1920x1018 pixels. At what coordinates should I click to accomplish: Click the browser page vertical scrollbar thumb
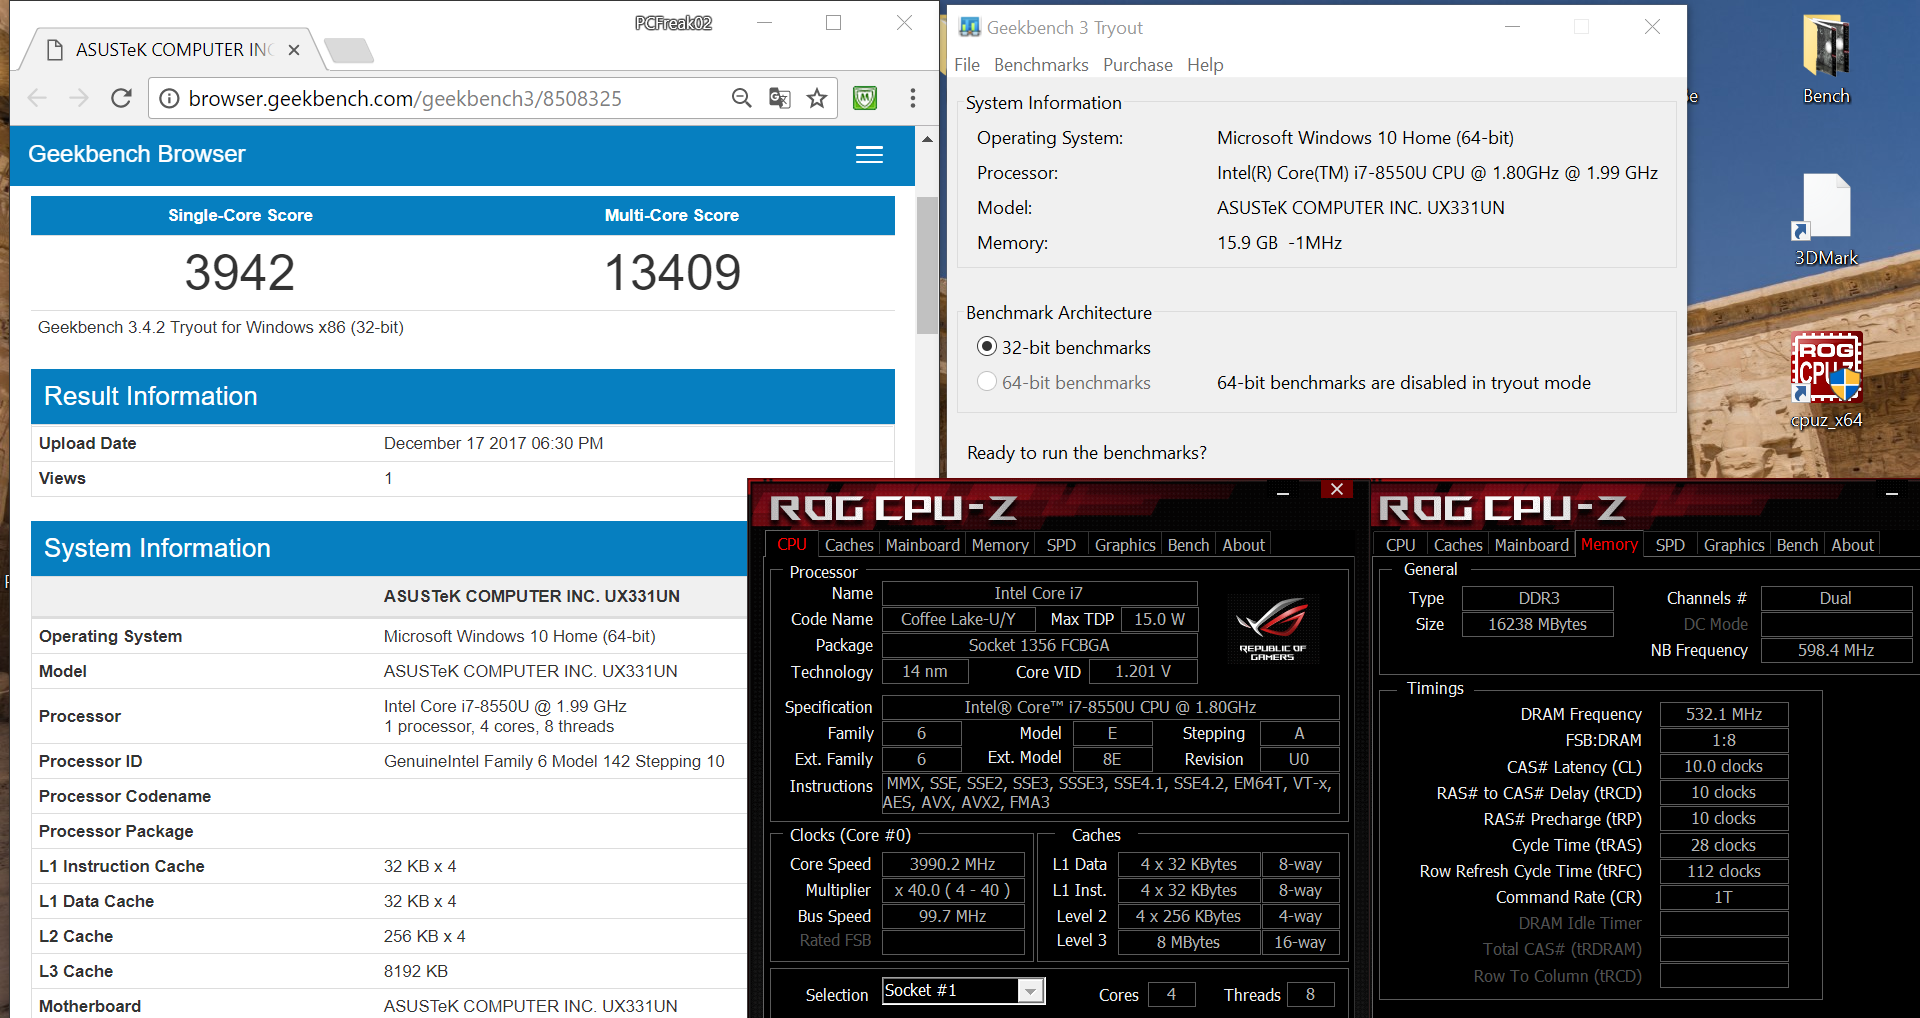pos(927,265)
